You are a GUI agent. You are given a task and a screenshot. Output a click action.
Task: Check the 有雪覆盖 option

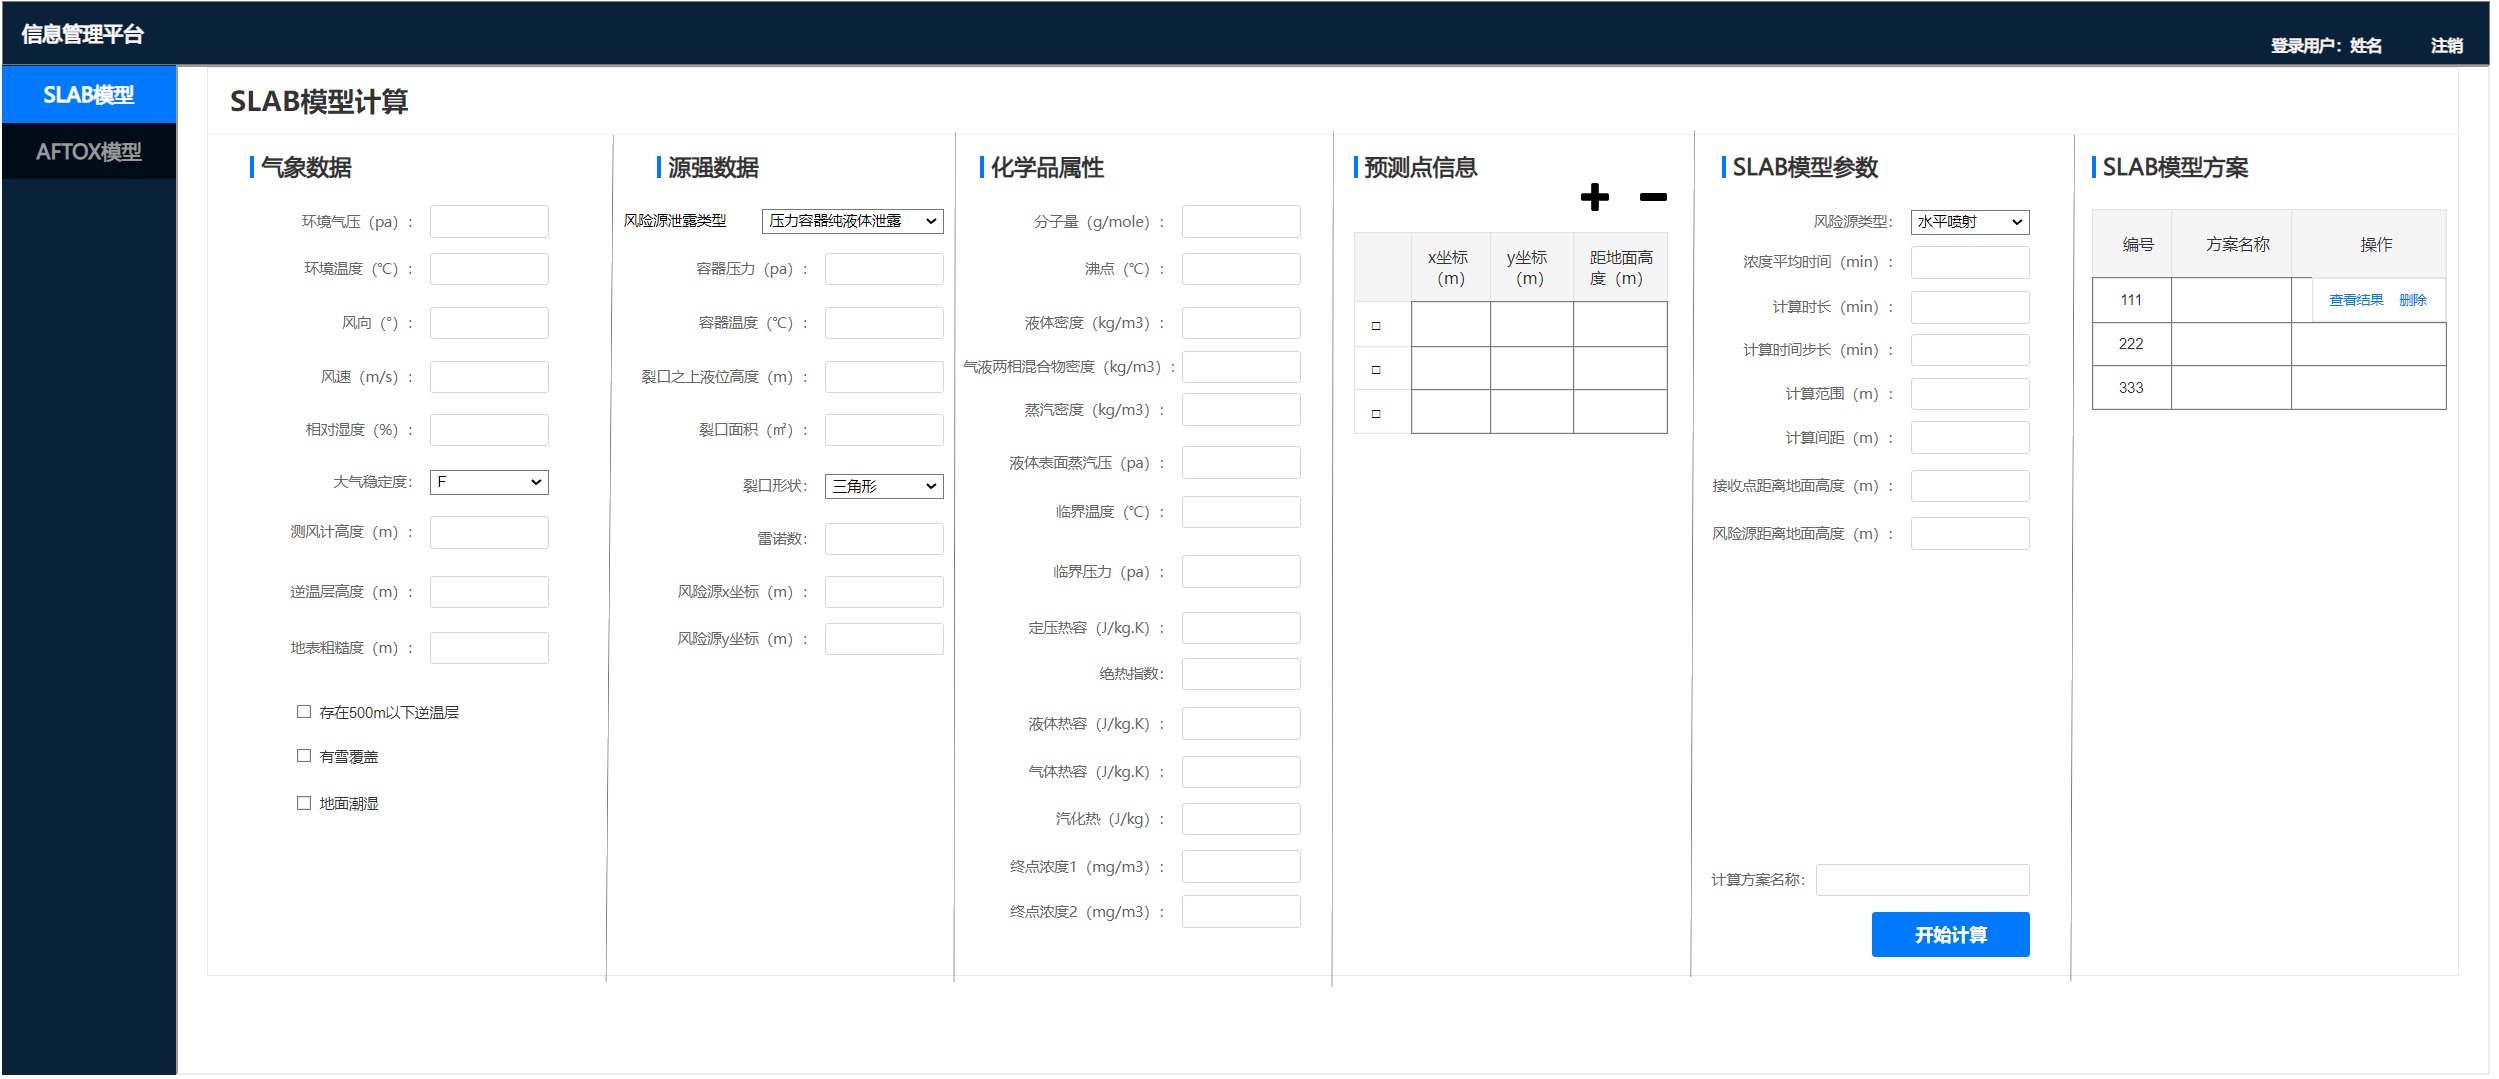pos(304,756)
